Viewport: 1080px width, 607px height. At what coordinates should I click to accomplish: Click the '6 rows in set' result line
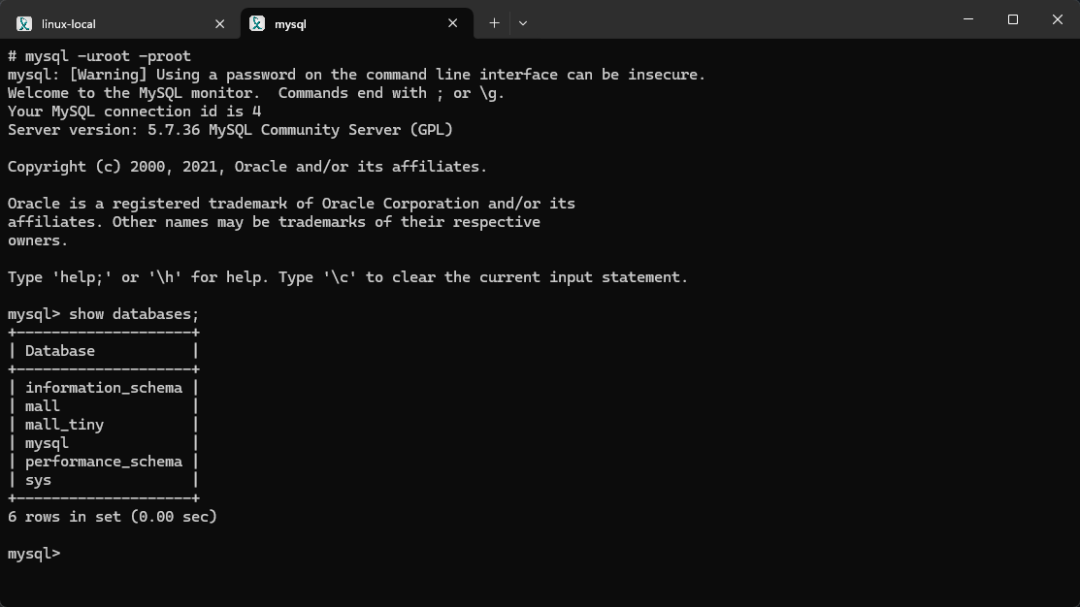112,517
